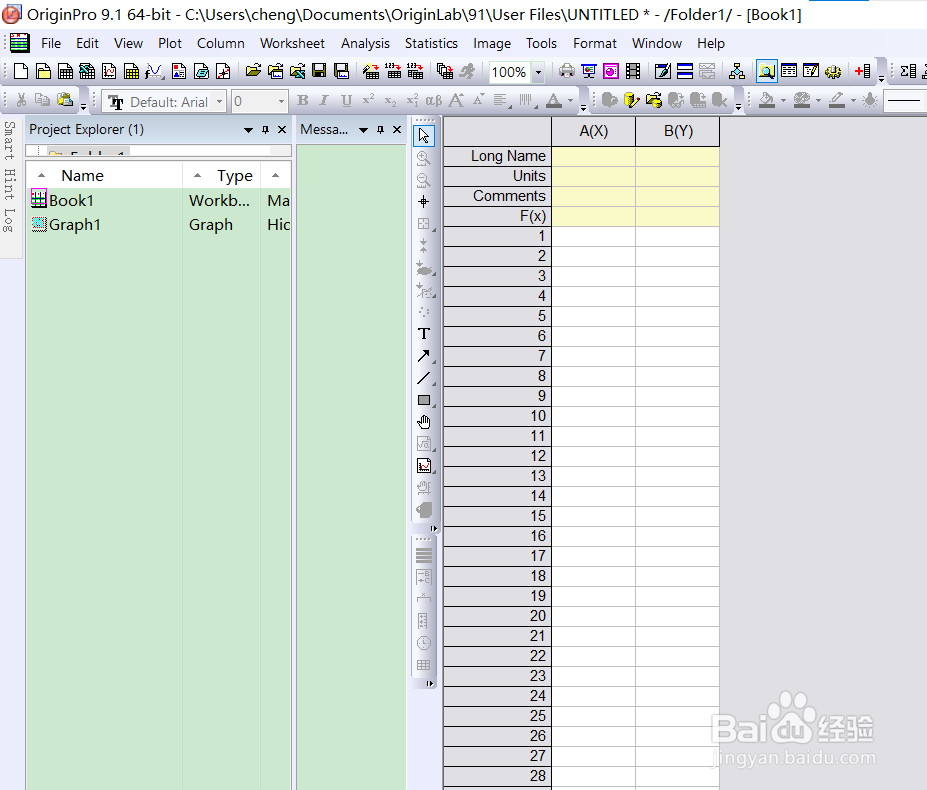Screen dimensions: 927x790
Task: Select column header A(X)
Action: pos(594,131)
